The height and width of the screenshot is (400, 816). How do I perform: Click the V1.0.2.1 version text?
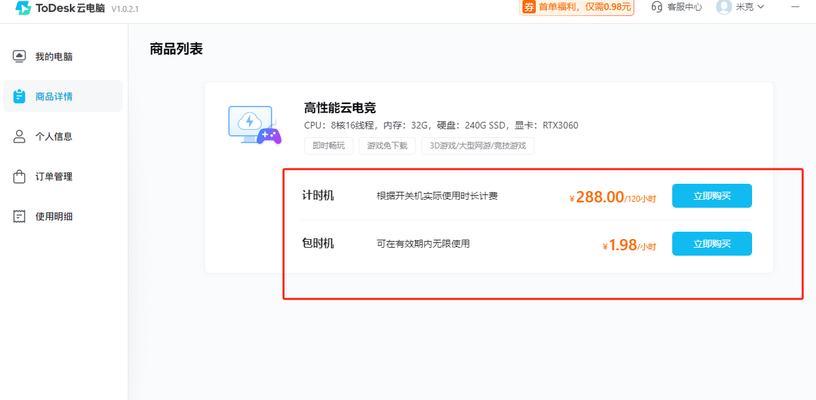coord(125,9)
